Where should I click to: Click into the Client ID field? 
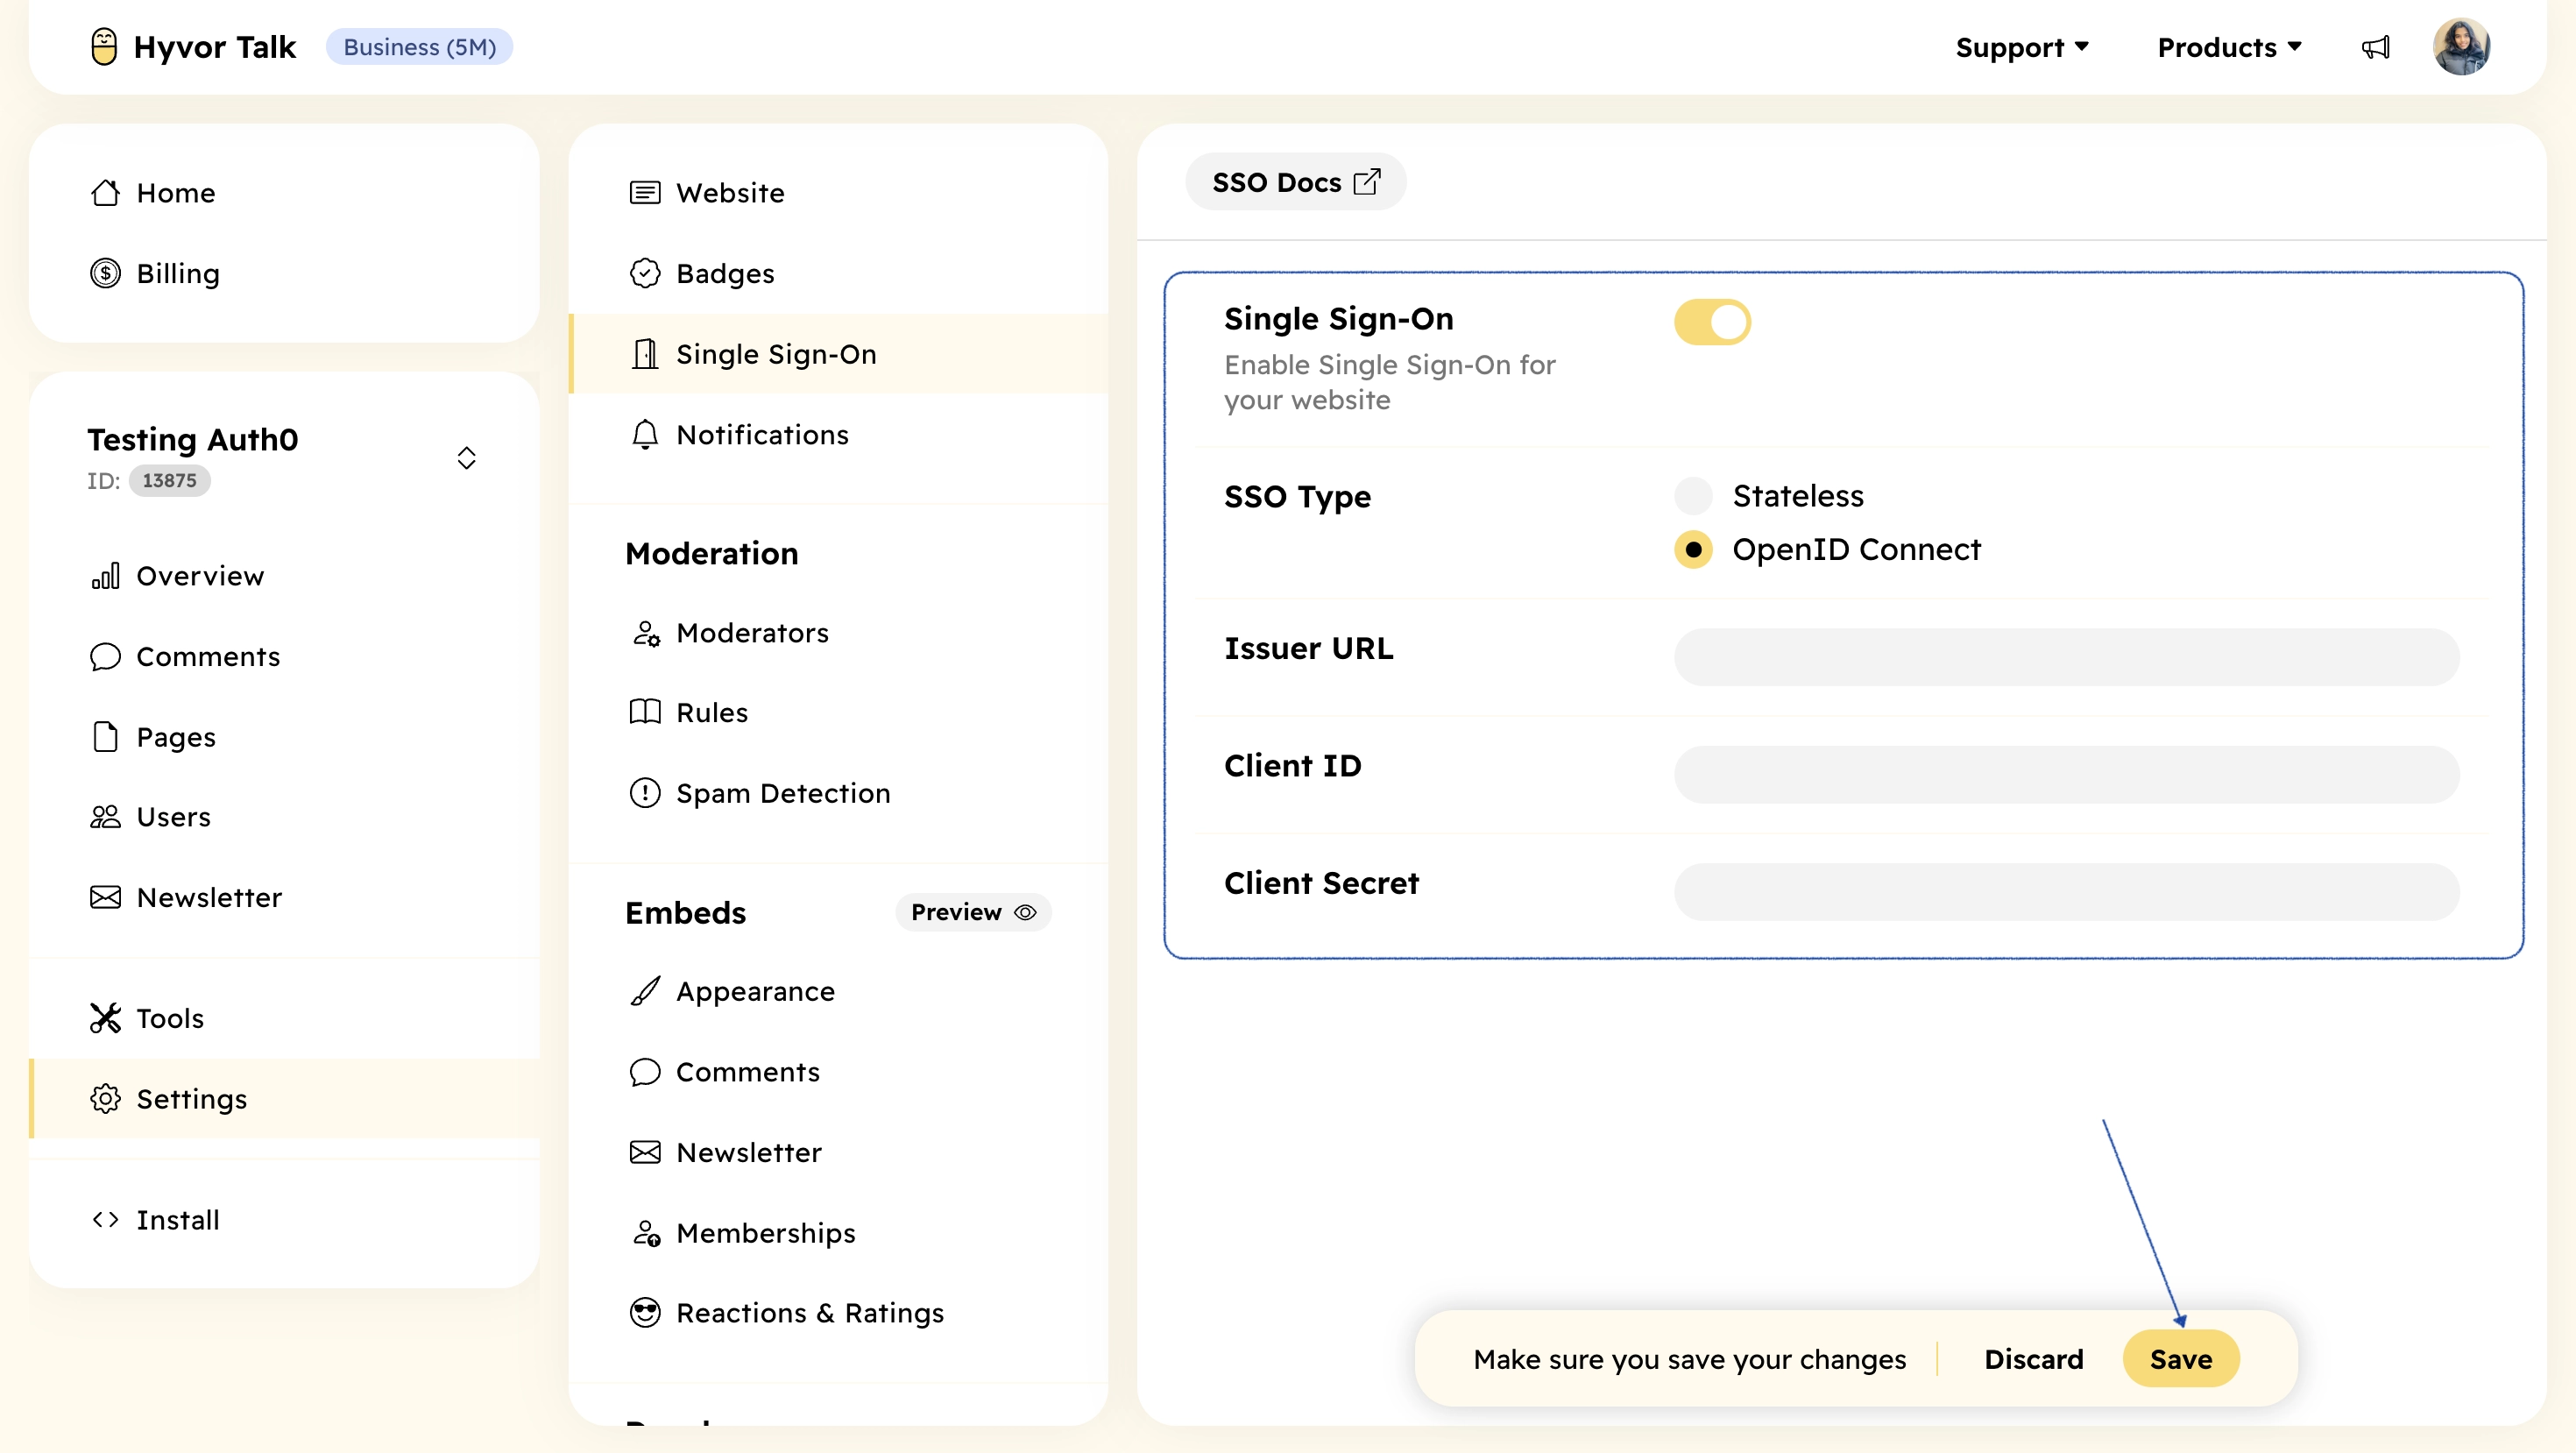pos(2066,774)
